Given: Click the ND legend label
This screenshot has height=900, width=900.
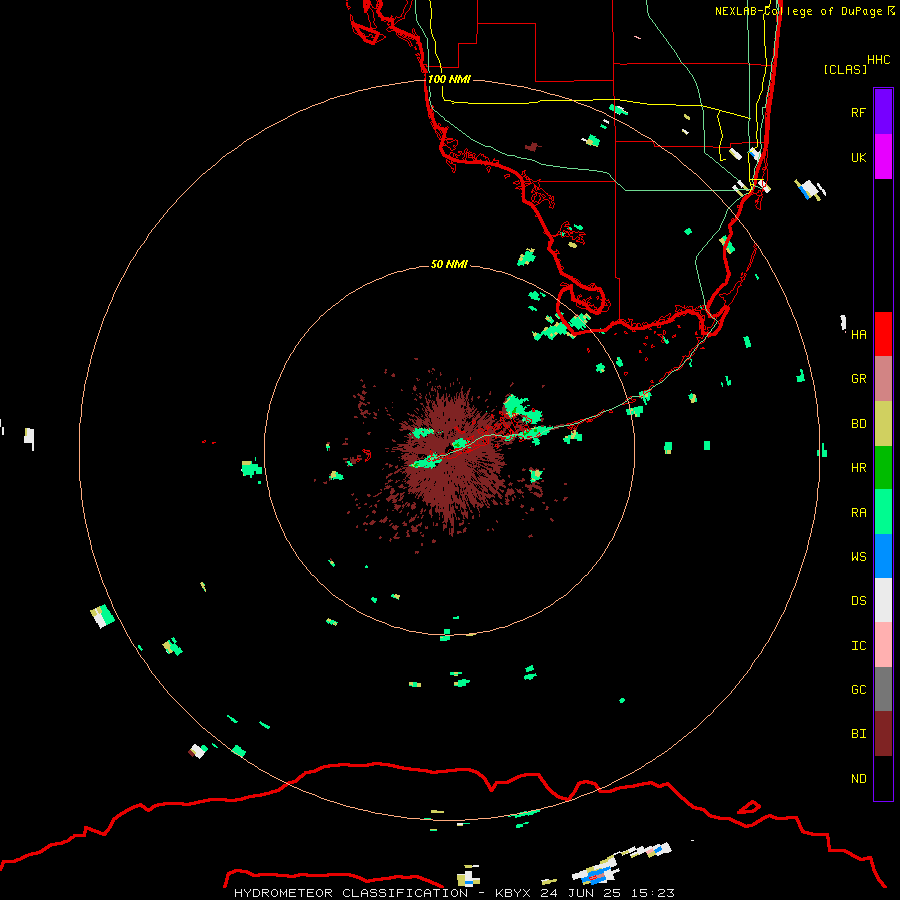Looking at the screenshot, I should click(x=858, y=778).
